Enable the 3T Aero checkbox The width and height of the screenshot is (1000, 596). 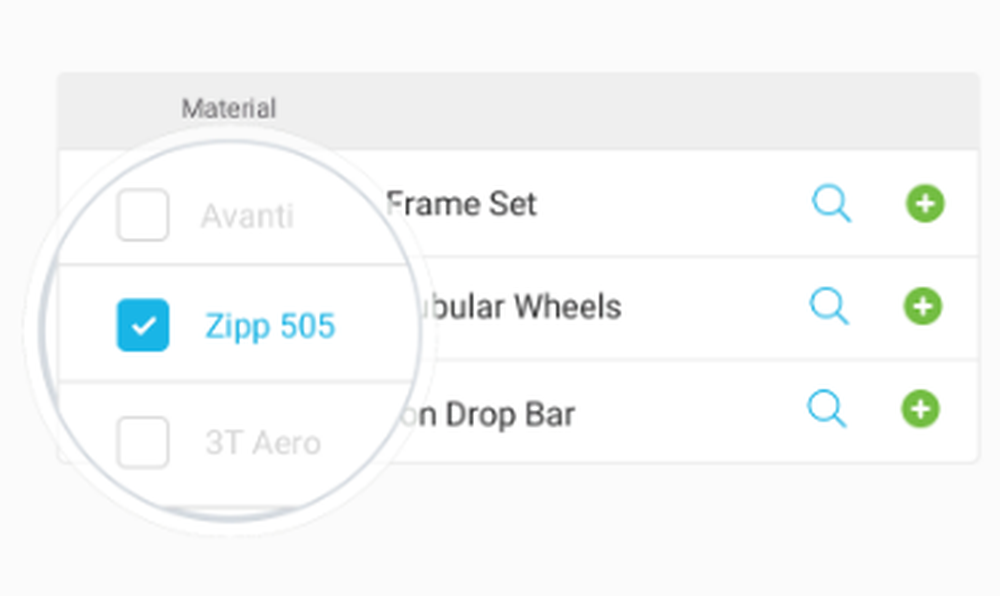(x=143, y=442)
